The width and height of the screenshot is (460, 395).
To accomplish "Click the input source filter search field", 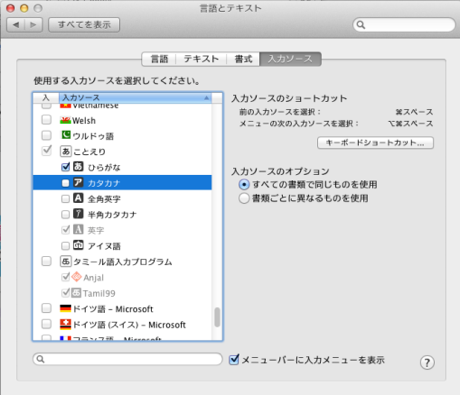I will pos(128,359).
